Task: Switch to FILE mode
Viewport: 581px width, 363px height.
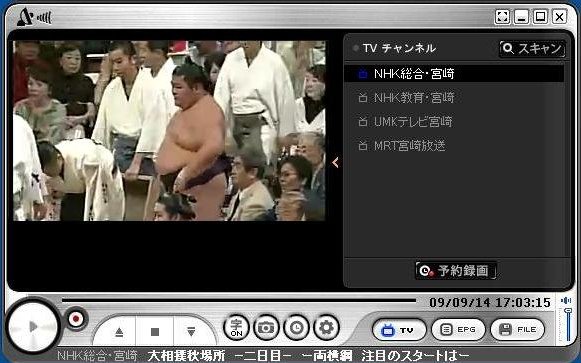Action: pyautogui.click(x=517, y=330)
